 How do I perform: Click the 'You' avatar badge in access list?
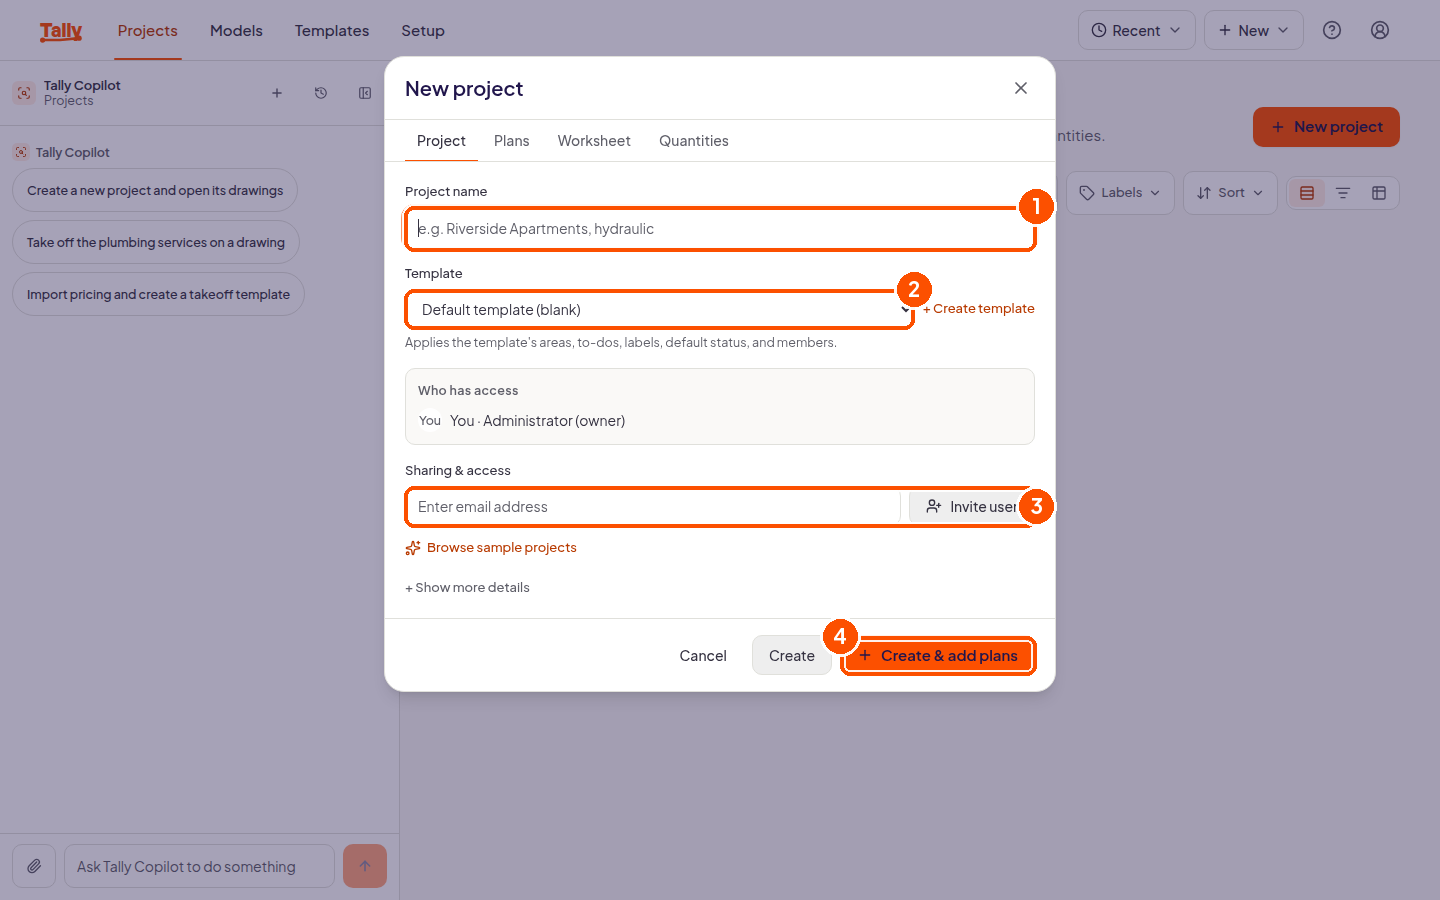click(430, 421)
